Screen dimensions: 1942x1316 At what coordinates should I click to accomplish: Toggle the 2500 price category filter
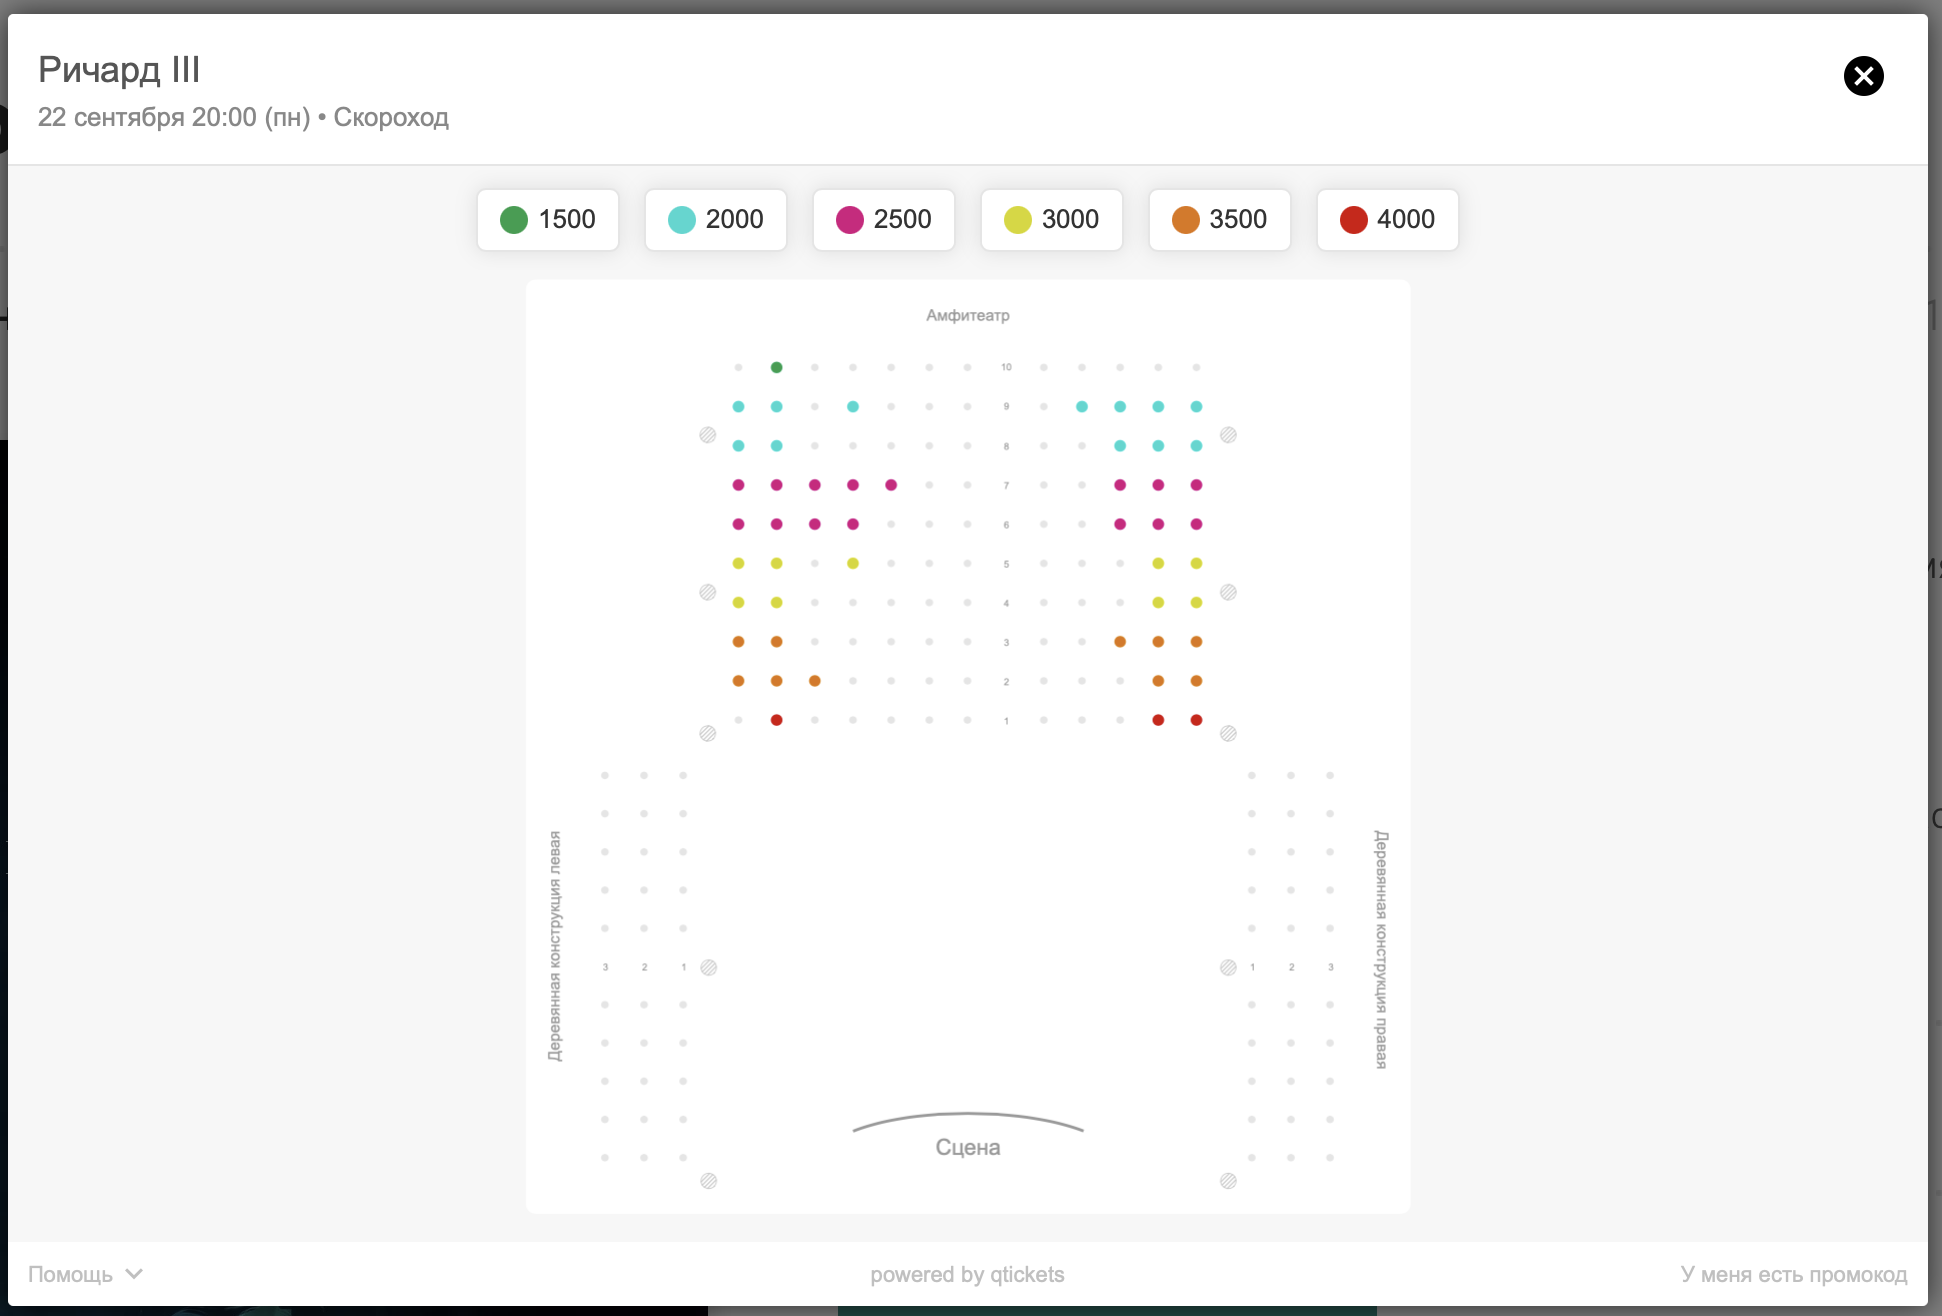pos(884,220)
